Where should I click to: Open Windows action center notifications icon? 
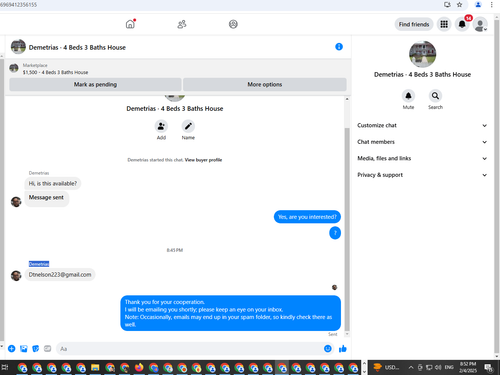coord(489,368)
